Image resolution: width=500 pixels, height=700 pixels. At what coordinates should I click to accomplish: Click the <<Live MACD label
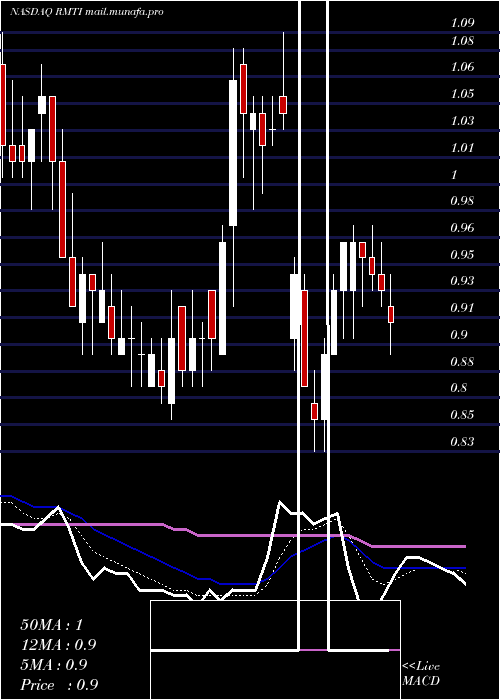(421, 674)
